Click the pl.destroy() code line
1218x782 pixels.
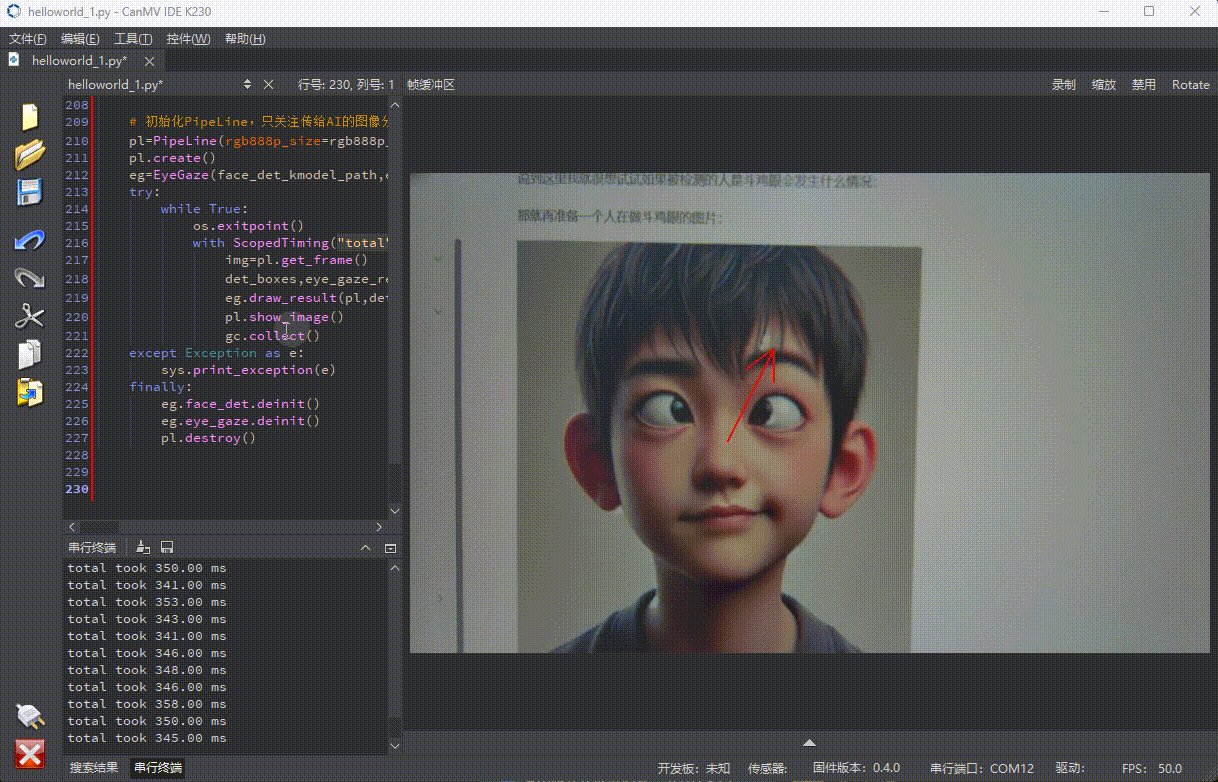click(x=208, y=438)
